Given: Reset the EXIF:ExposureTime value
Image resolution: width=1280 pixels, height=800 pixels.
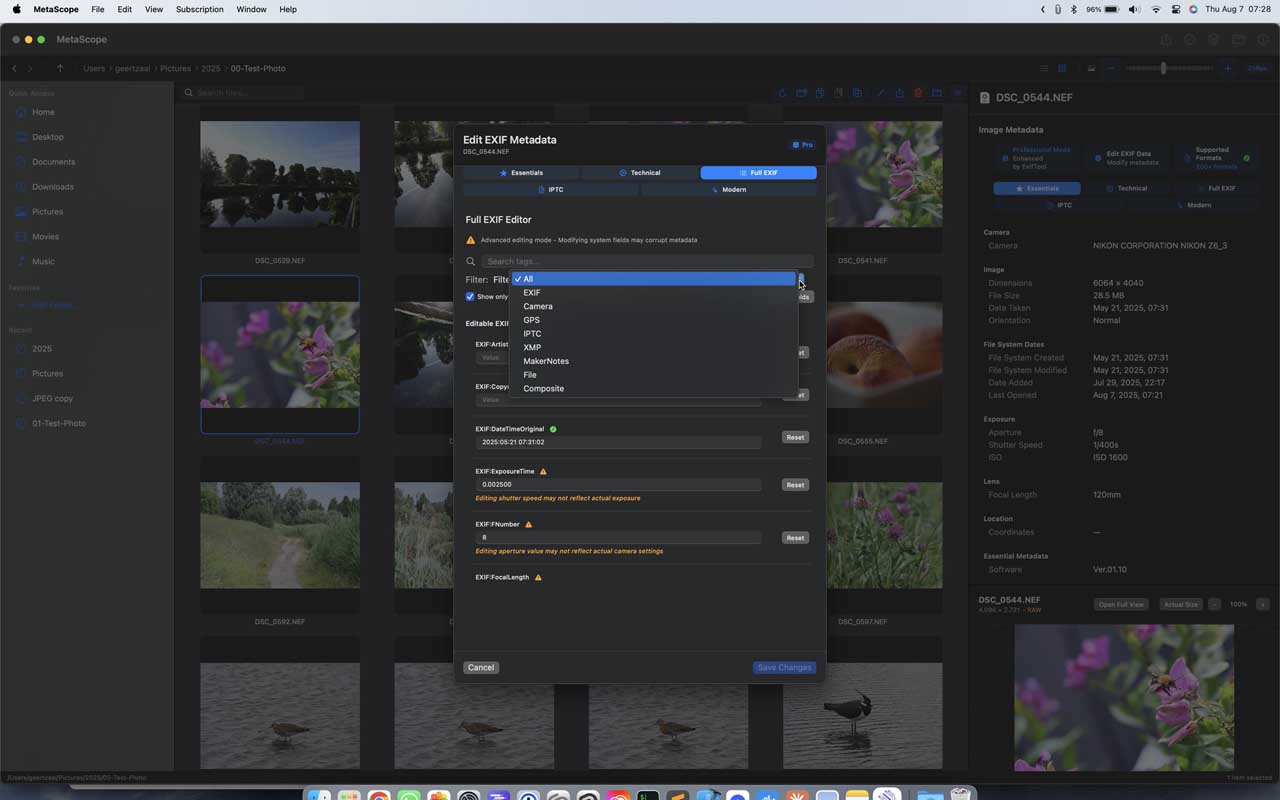Looking at the screenshot, I should [795, 485].
